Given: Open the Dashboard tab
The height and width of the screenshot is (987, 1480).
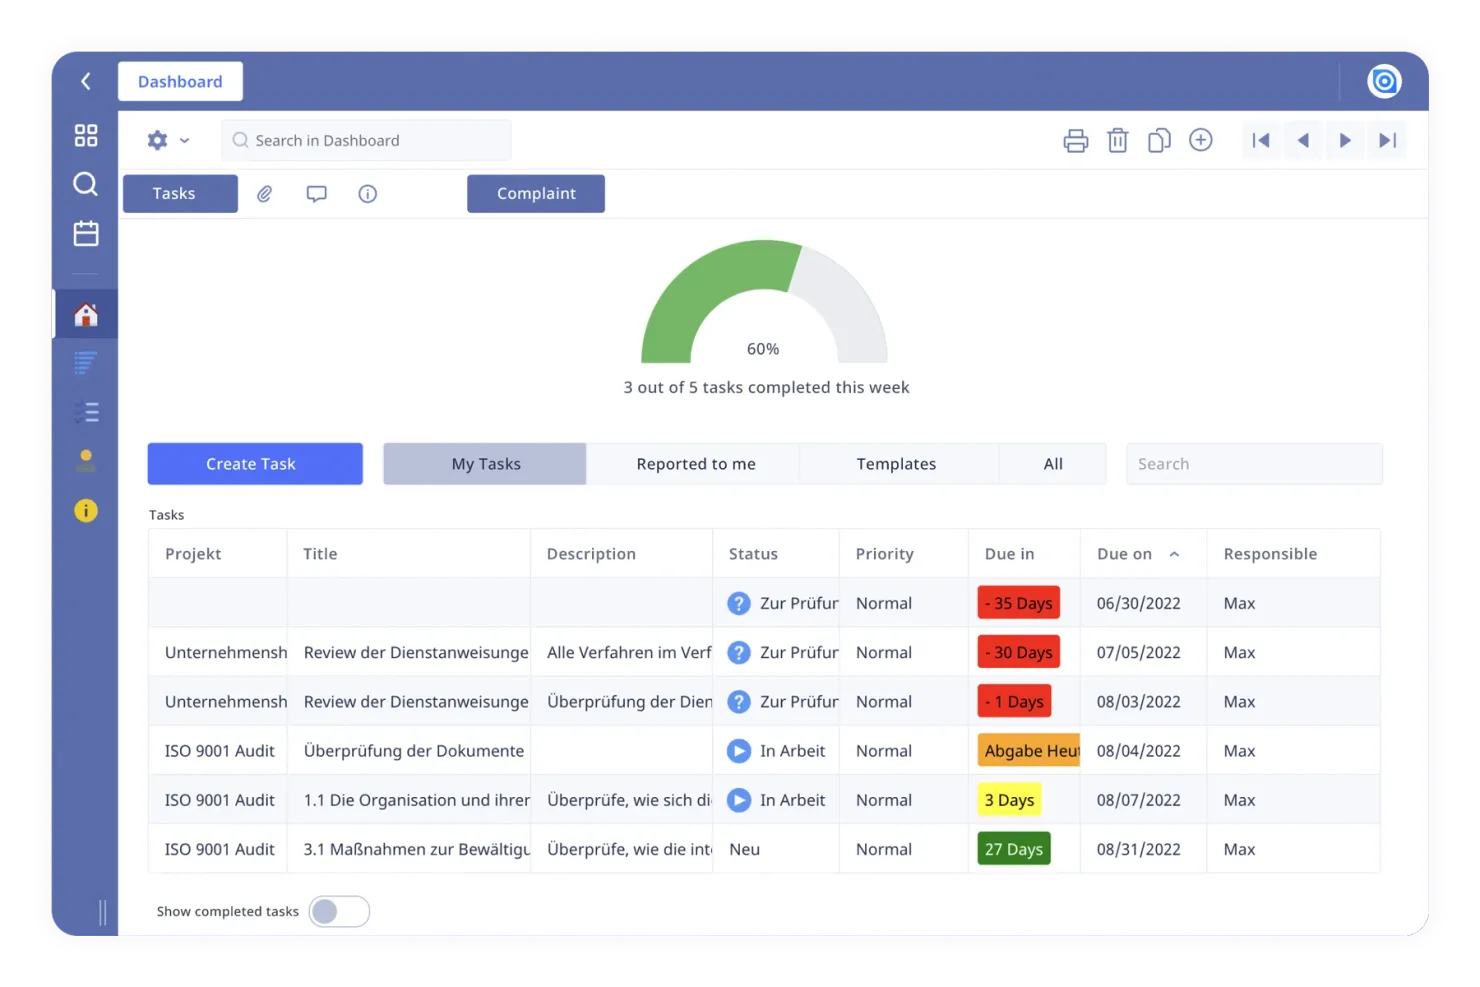Looking at the screenshot, I should click(180, 81).
